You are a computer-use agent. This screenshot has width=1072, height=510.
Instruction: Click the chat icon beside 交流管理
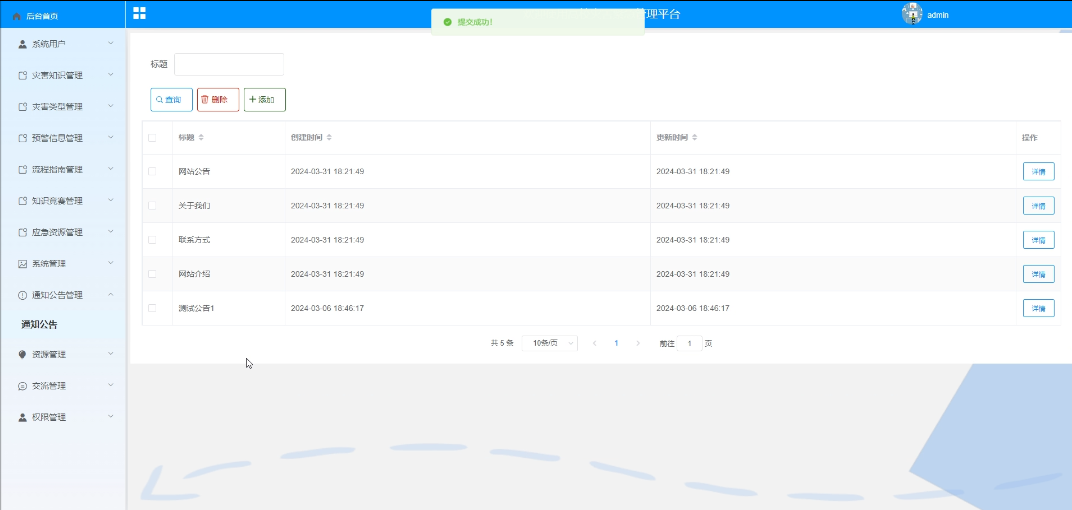(x=23, y=386)
